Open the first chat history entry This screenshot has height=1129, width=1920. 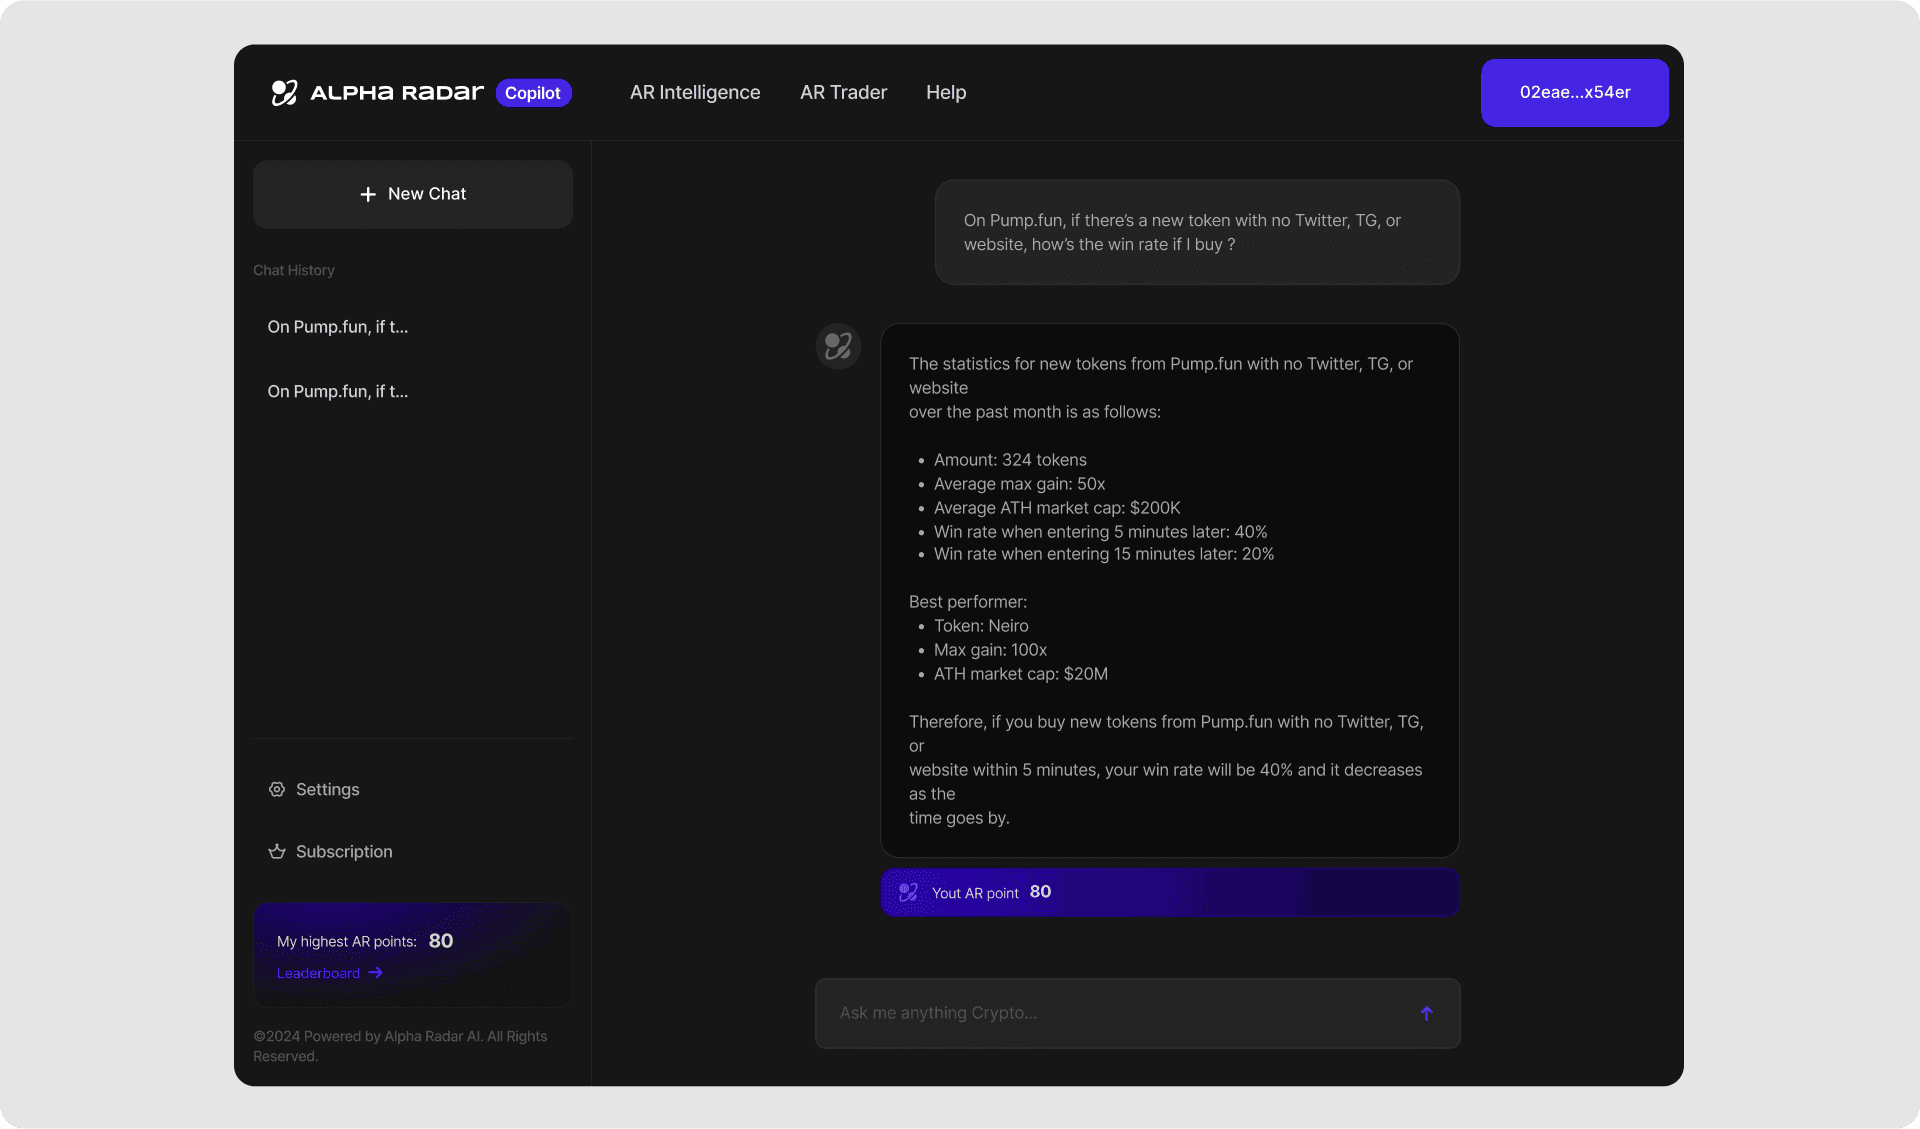coord(338,327)
